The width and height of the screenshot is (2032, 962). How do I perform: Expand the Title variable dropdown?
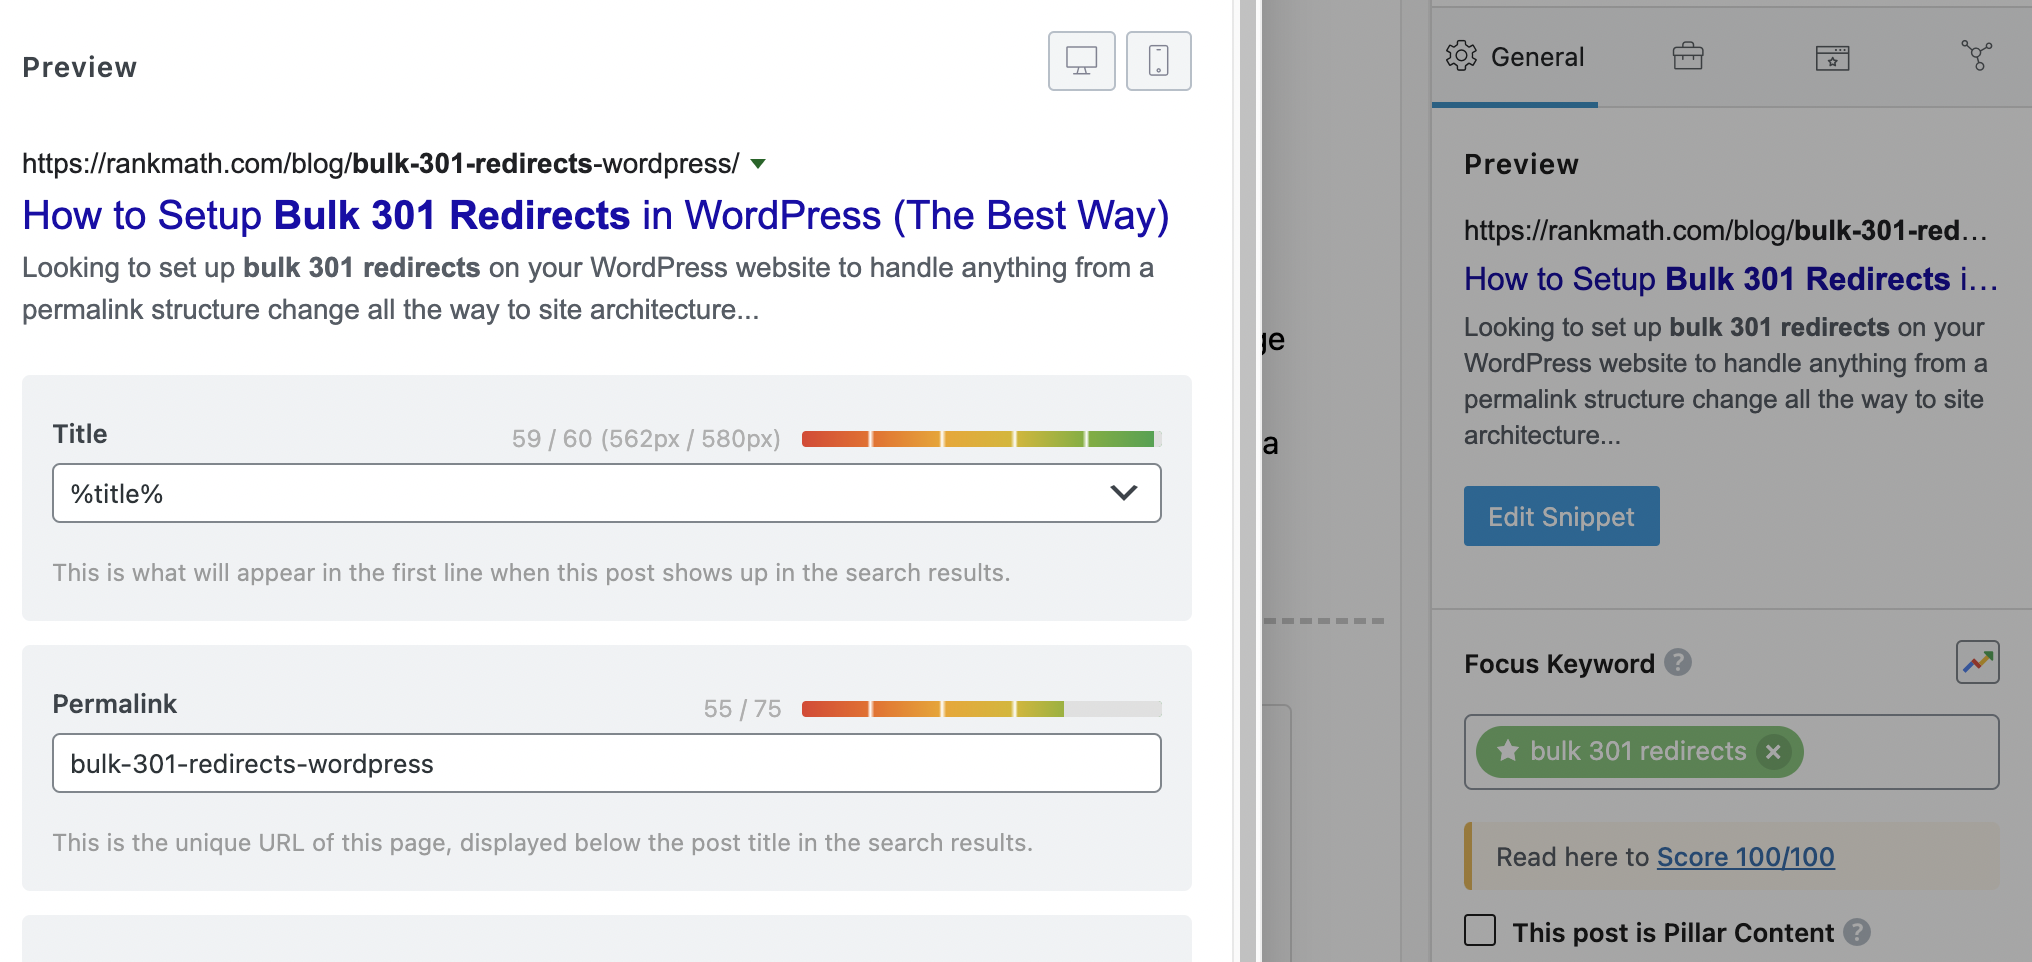tap(1124, 493)
